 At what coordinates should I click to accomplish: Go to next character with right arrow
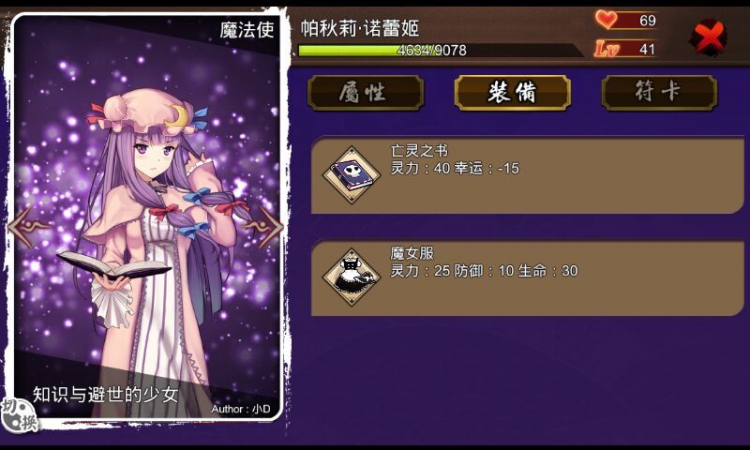264,226
